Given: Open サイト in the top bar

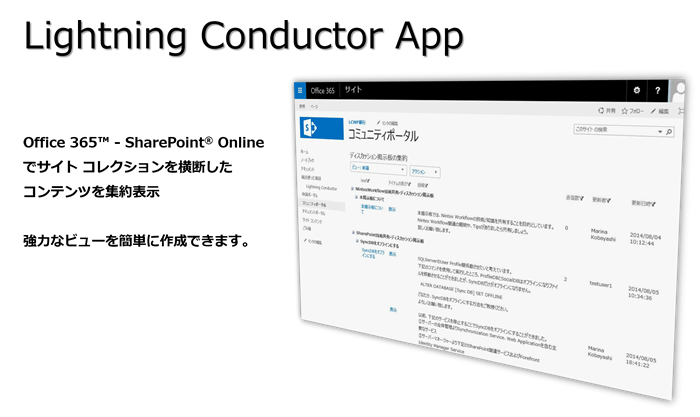Looking at the screenshot, I should click(x=352, y=90).
